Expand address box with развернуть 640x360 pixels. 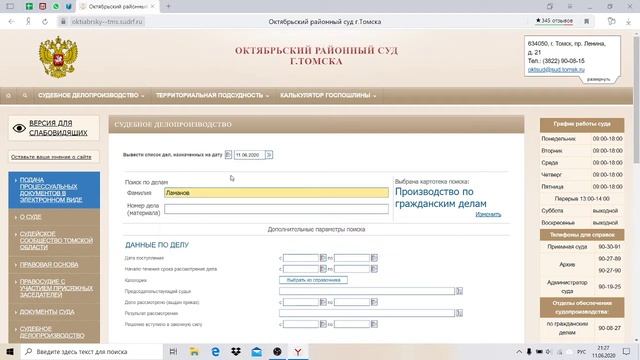(598, 79)
